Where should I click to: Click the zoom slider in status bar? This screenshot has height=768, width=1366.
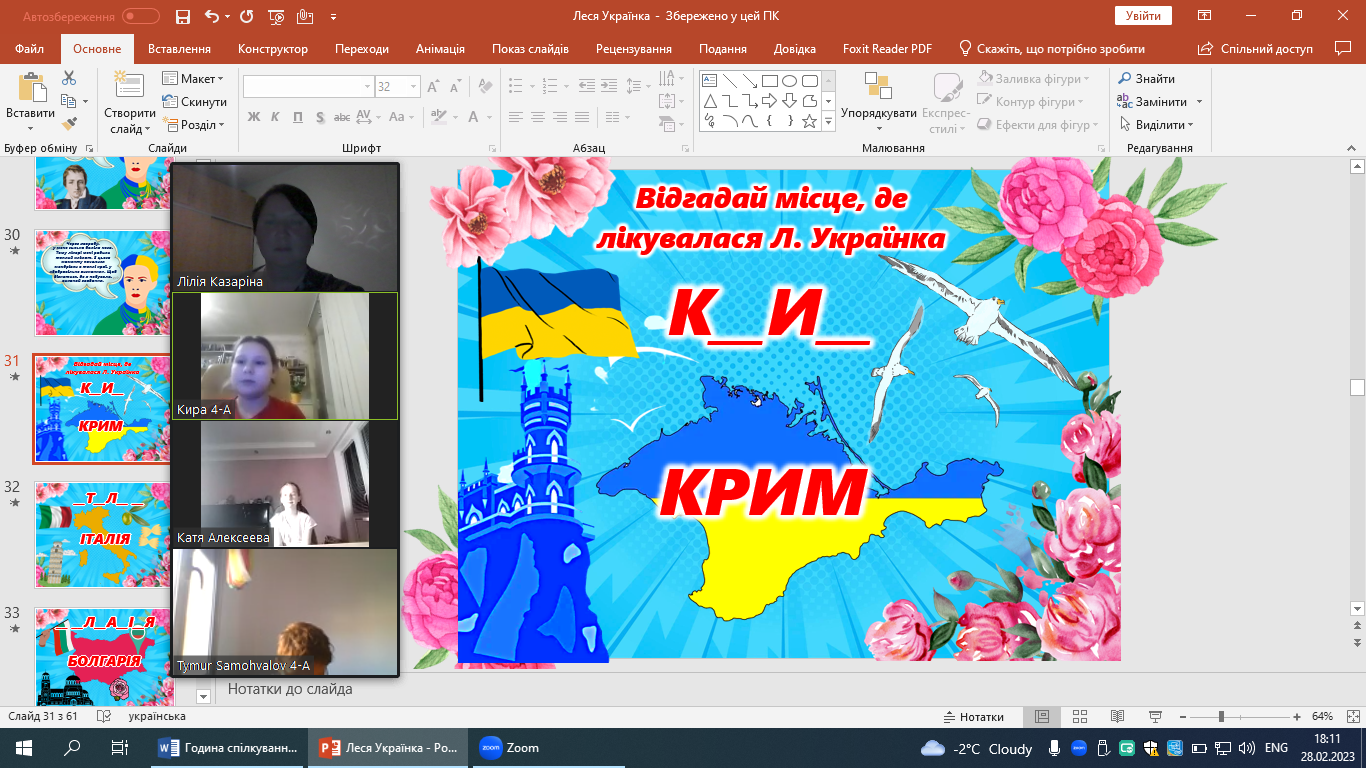pos(1220,717)
